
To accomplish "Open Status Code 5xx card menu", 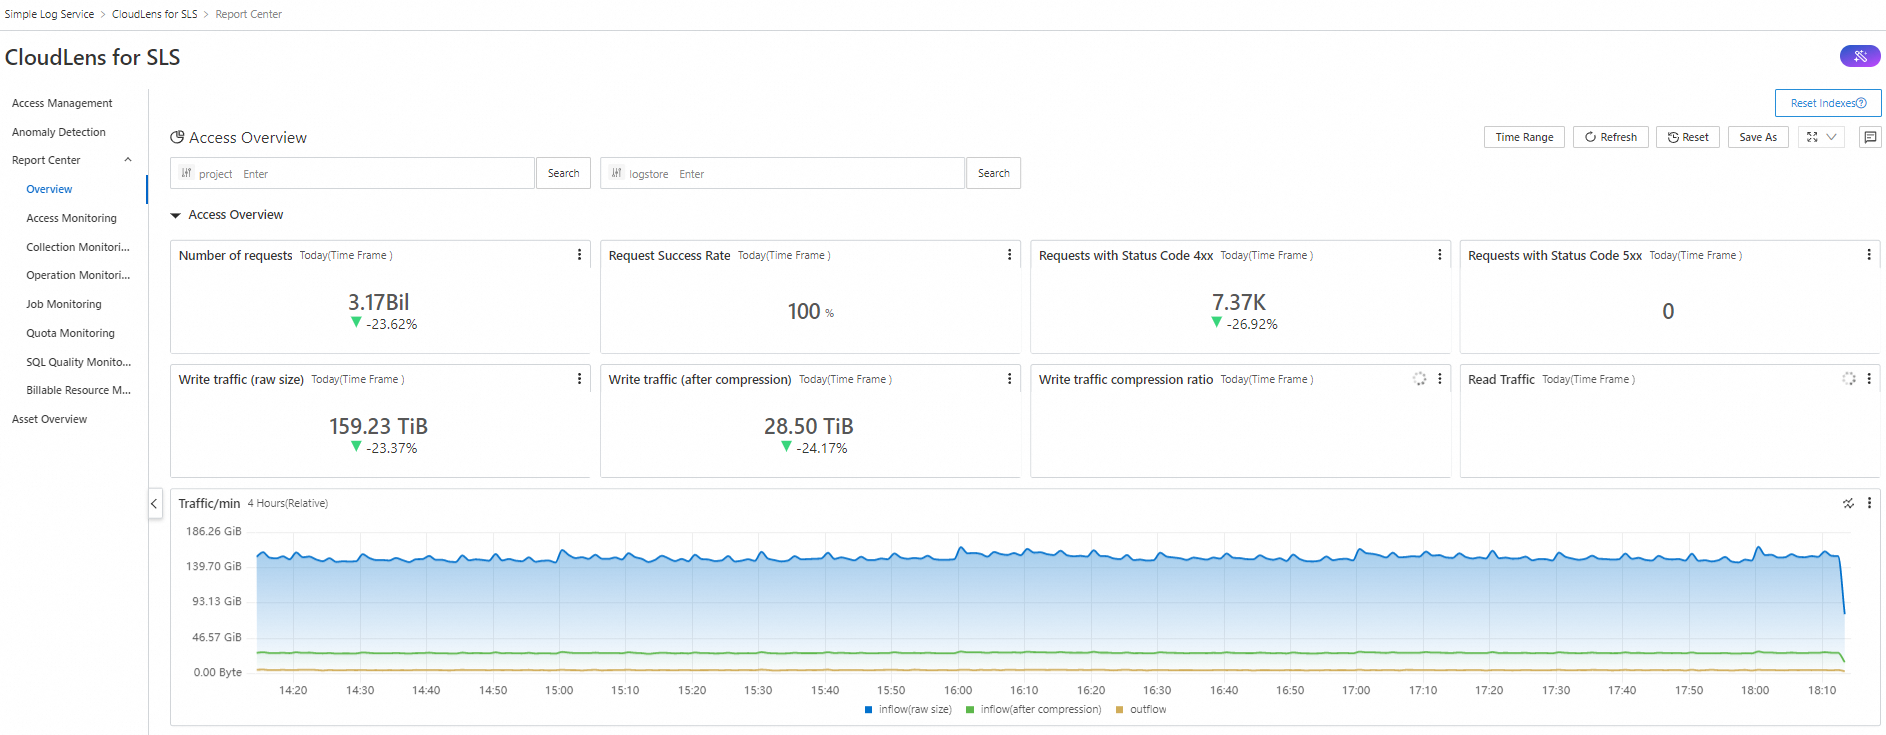I will coord(1869,255).
